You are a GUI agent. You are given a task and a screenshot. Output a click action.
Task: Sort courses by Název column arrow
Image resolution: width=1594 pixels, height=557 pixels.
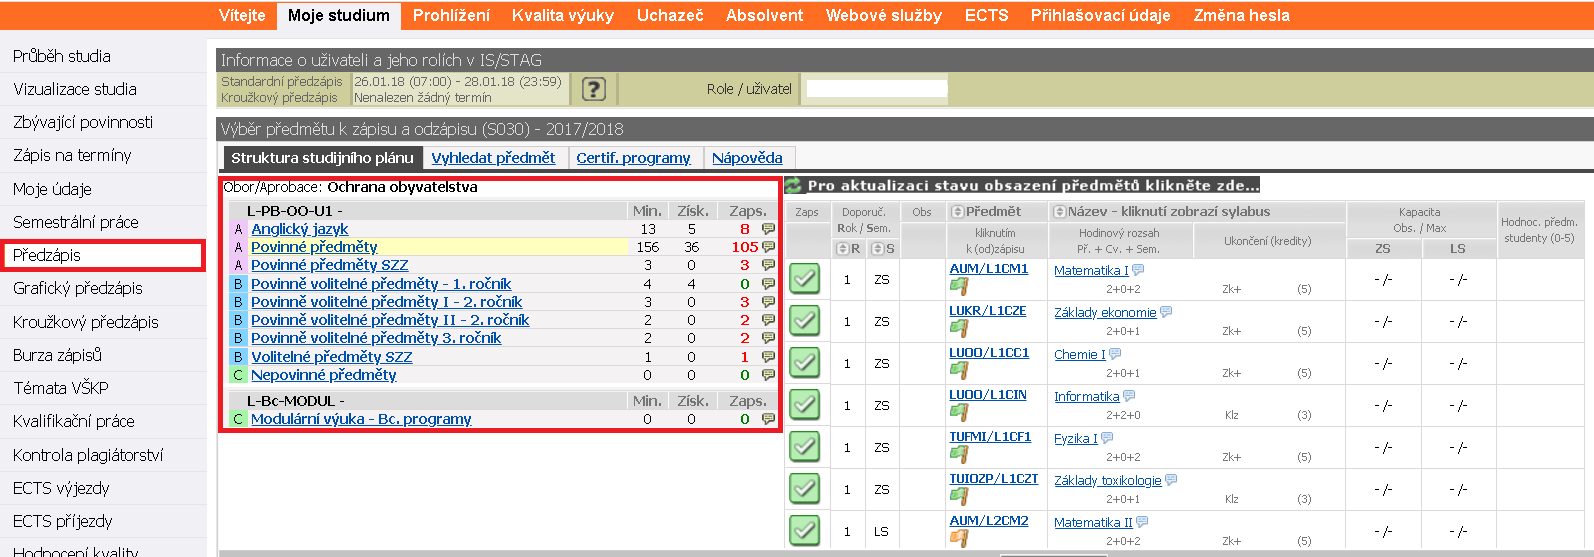click(1059, 212)
